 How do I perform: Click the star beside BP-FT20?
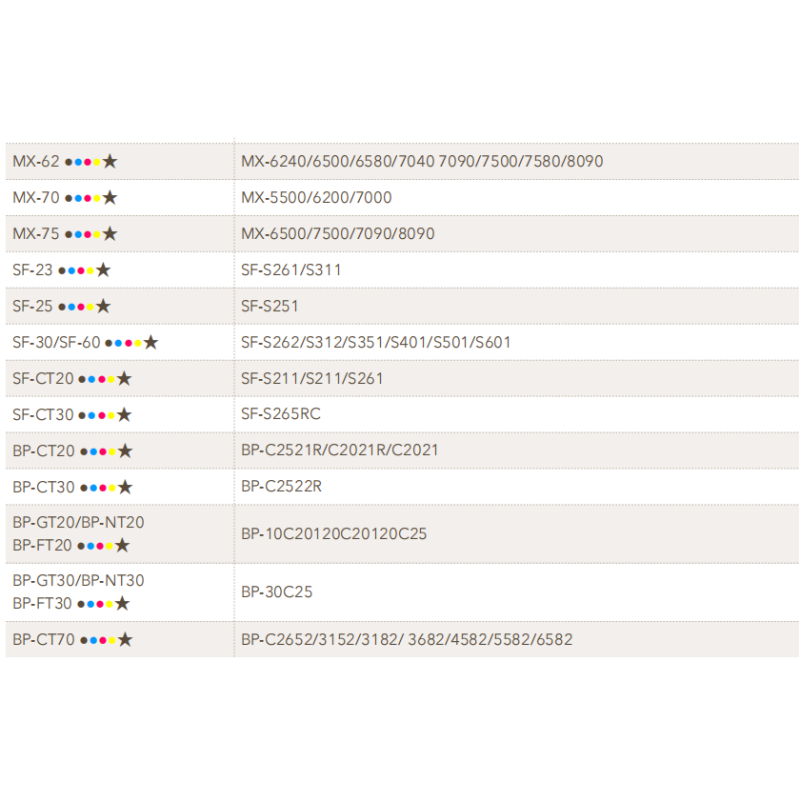122,545
